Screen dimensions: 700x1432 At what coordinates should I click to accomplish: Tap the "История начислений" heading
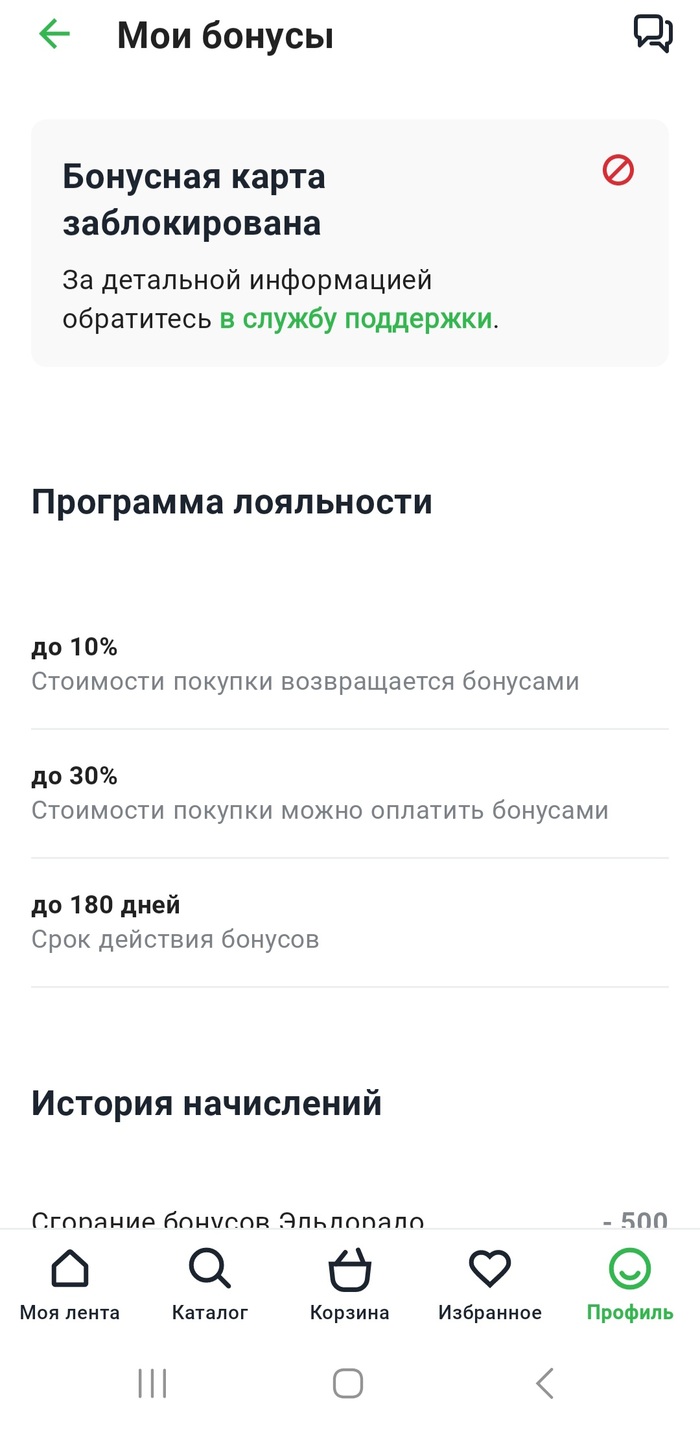[207, 1104]
